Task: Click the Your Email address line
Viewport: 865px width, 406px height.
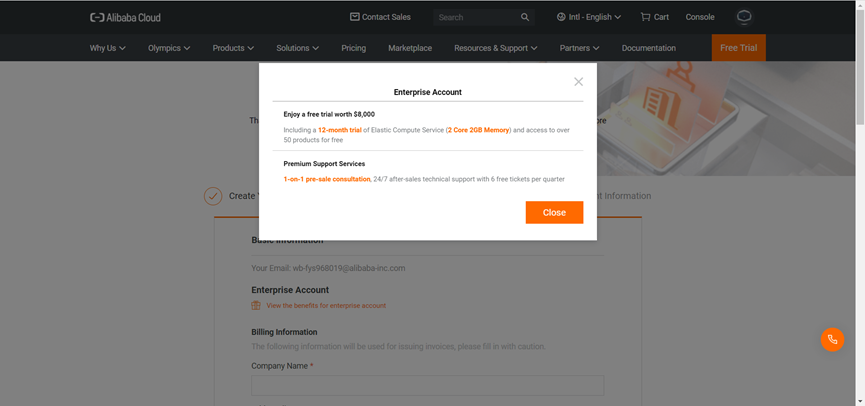Action: pos(328,268)
